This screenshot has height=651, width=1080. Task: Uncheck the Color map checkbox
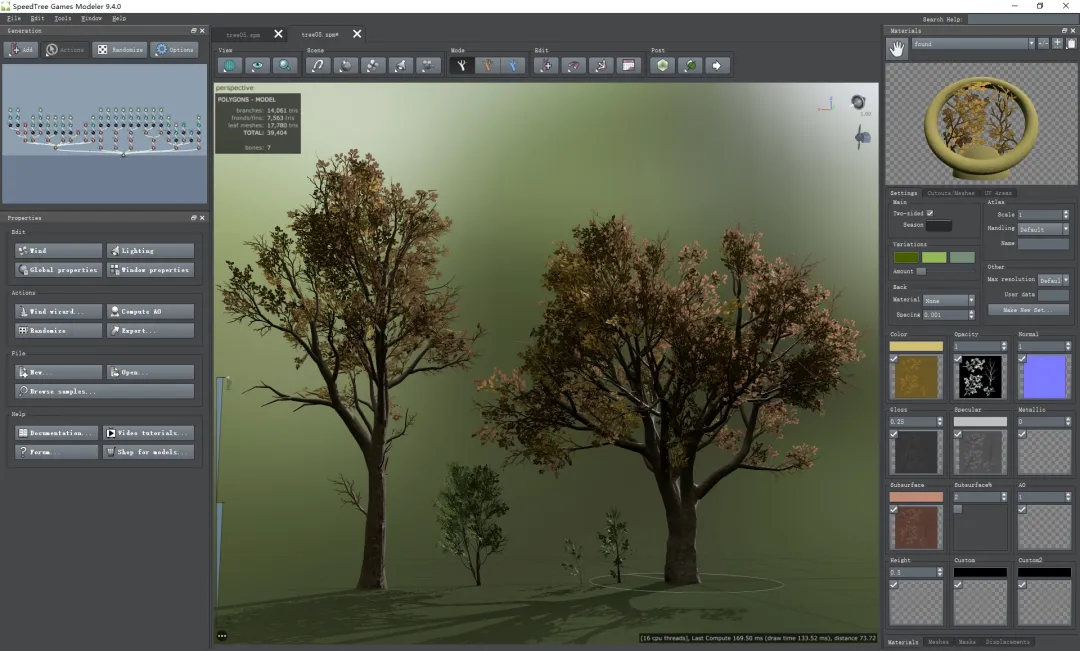tap(894, 358)
